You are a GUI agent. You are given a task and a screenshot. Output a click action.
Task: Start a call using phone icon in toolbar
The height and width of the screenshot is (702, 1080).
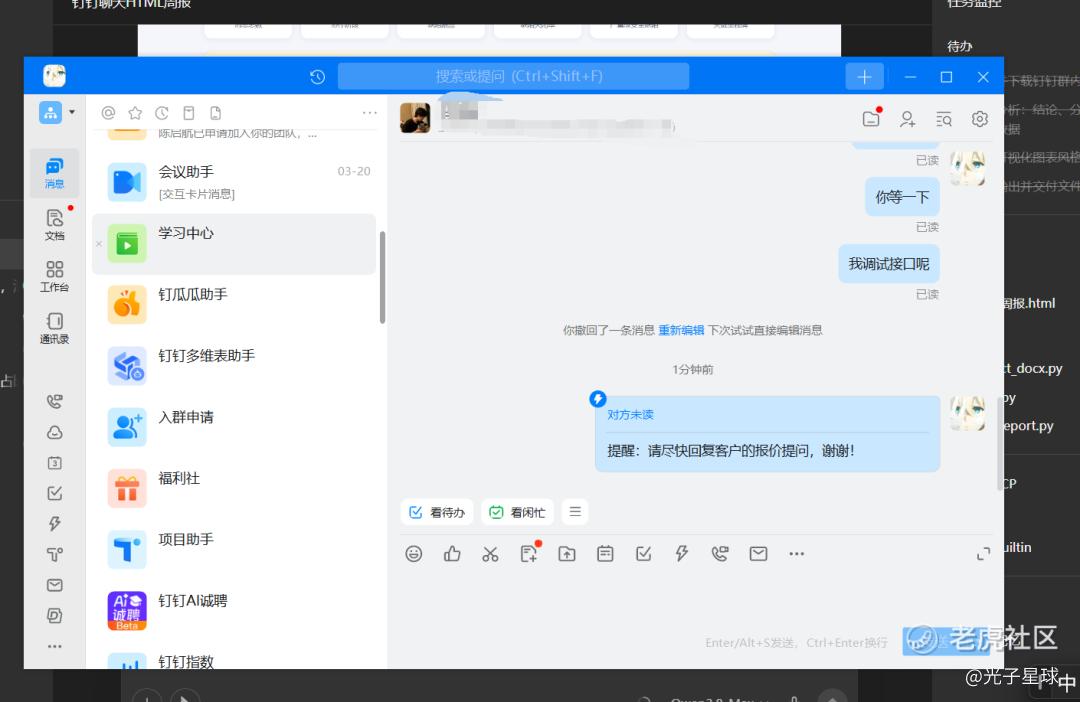720,554
